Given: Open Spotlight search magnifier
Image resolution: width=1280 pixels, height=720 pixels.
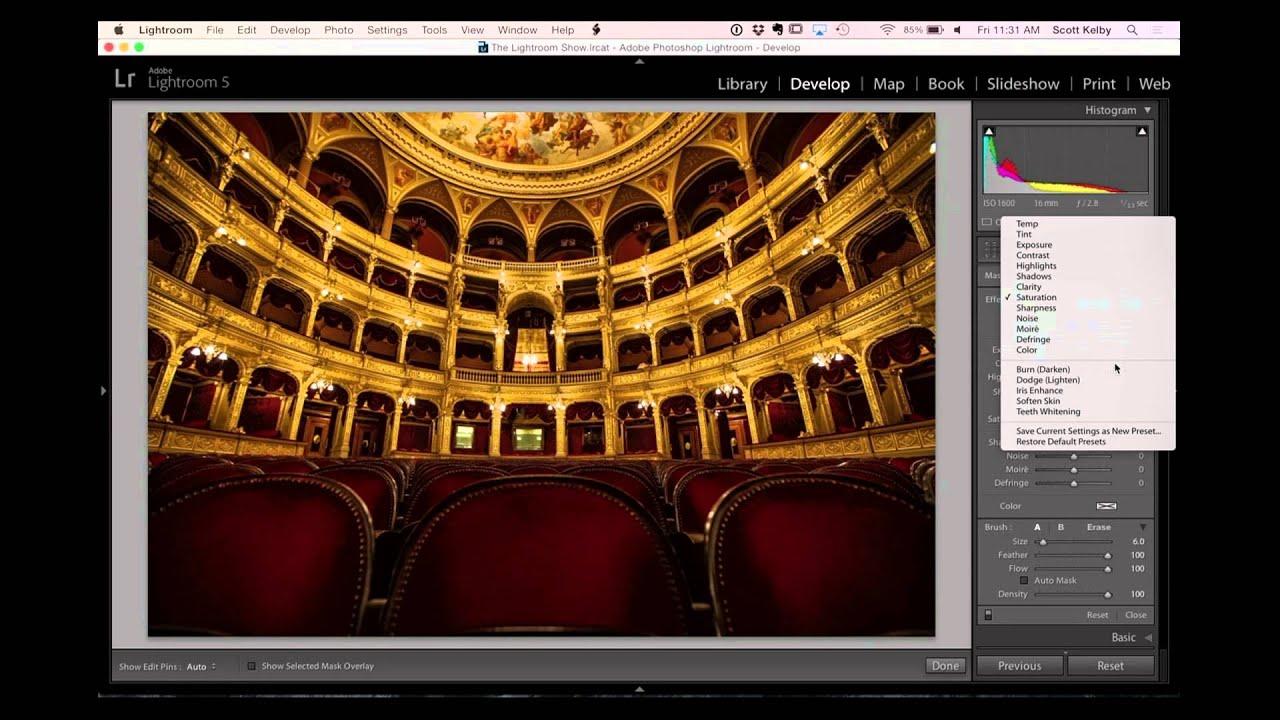Looking at the screenshot, I should [1133, 30].
